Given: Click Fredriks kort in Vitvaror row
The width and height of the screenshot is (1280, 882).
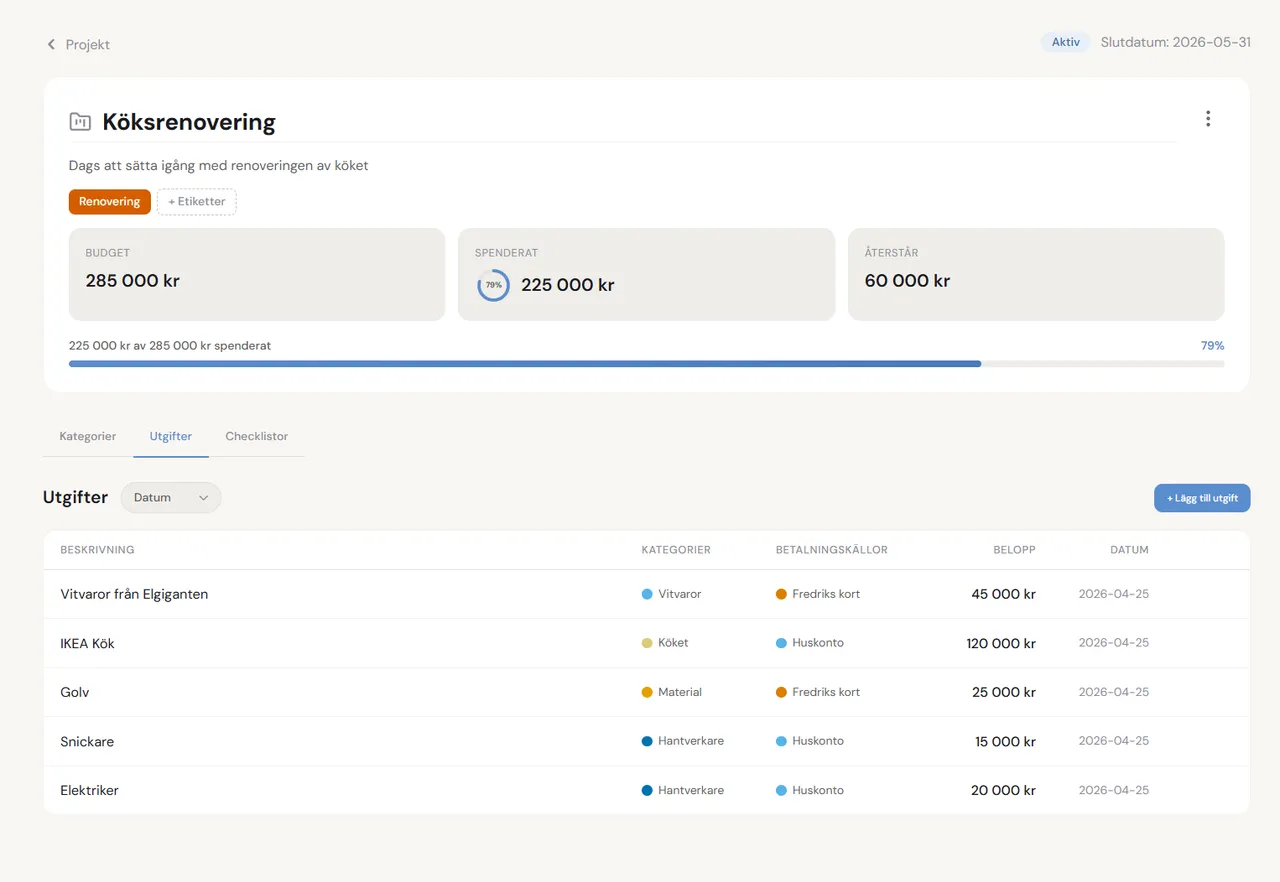Looking at the screenshot, I should (826, 594).
